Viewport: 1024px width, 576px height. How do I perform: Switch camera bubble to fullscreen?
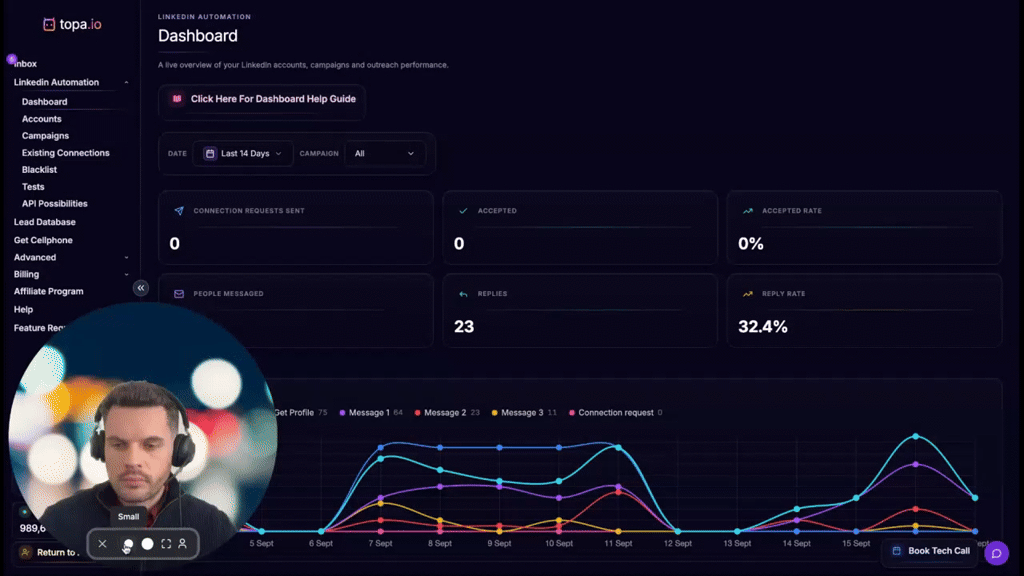pos(167,543)
